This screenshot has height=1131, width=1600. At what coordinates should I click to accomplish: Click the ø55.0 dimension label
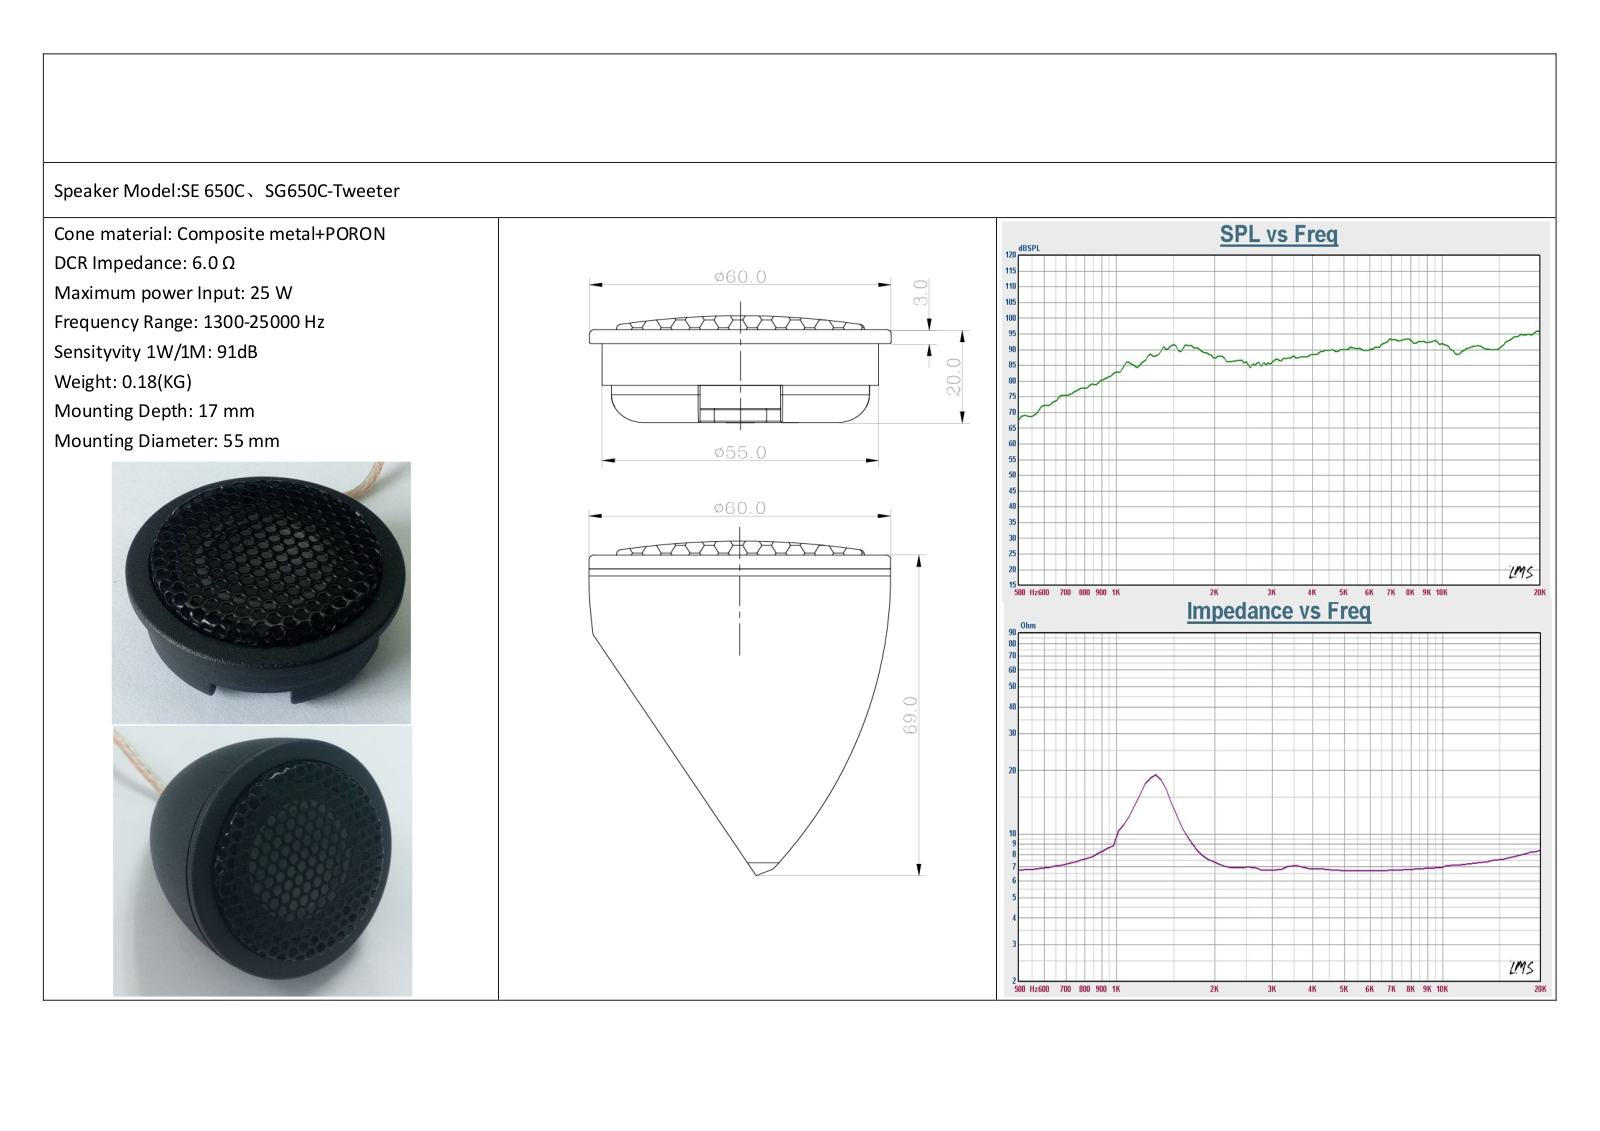pos(740,452)
